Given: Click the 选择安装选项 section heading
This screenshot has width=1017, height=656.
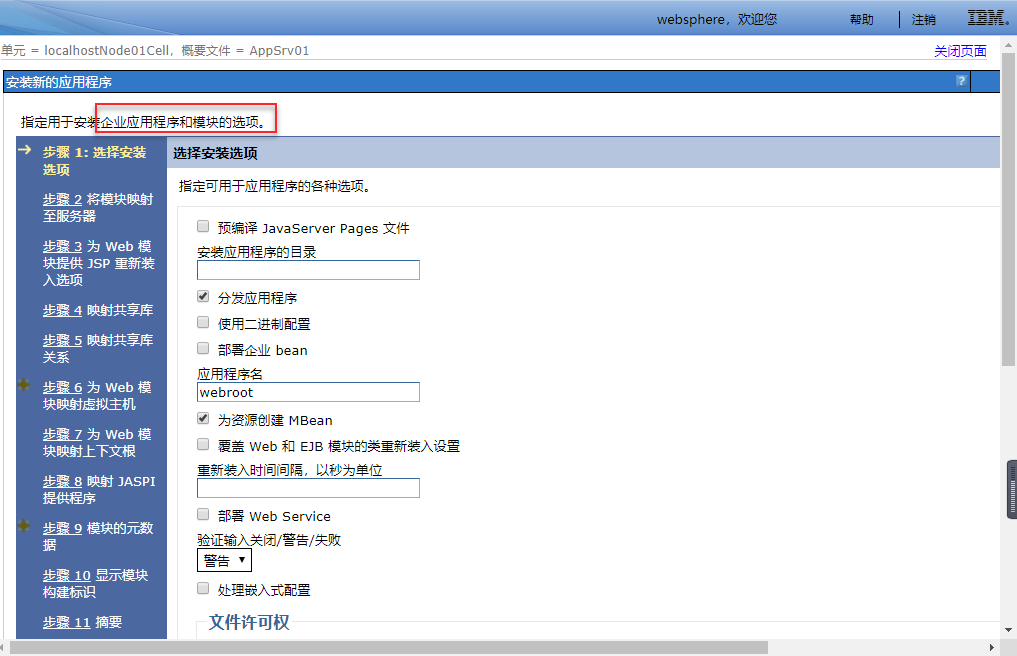Looking at the screenshot, I should (x=215, y=153).
